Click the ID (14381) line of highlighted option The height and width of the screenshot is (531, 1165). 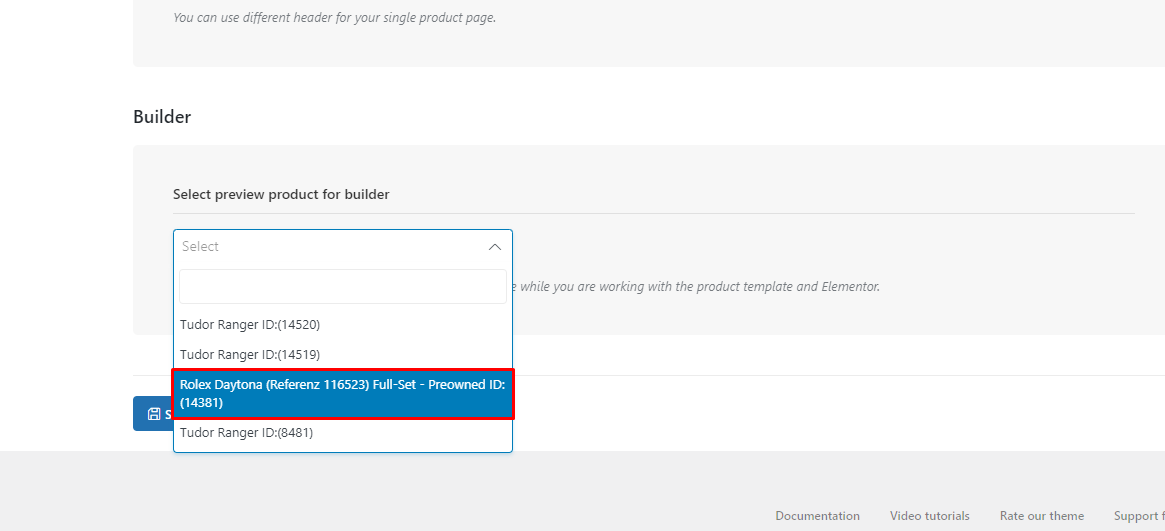201,403
